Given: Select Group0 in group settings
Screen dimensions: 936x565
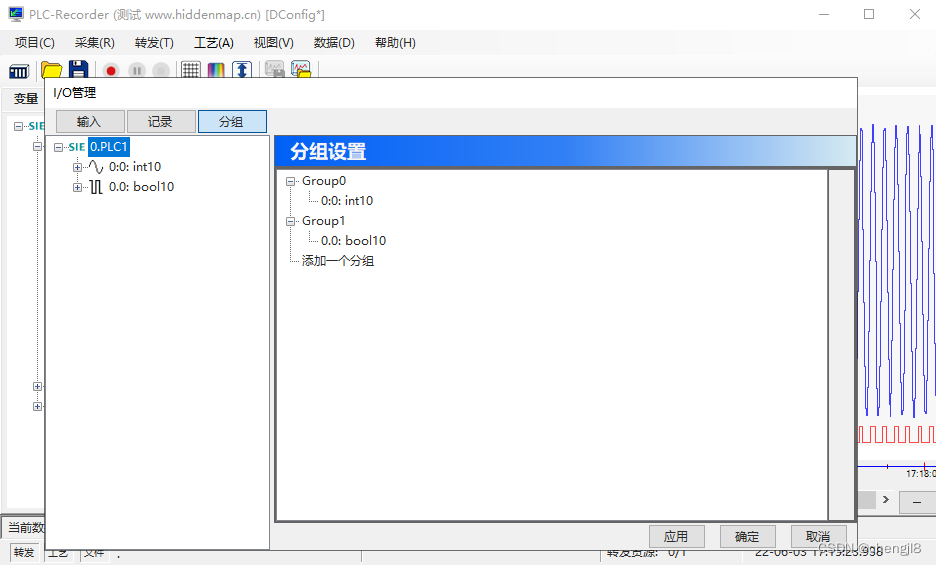Looking at the screenshot, I should 324,180.
